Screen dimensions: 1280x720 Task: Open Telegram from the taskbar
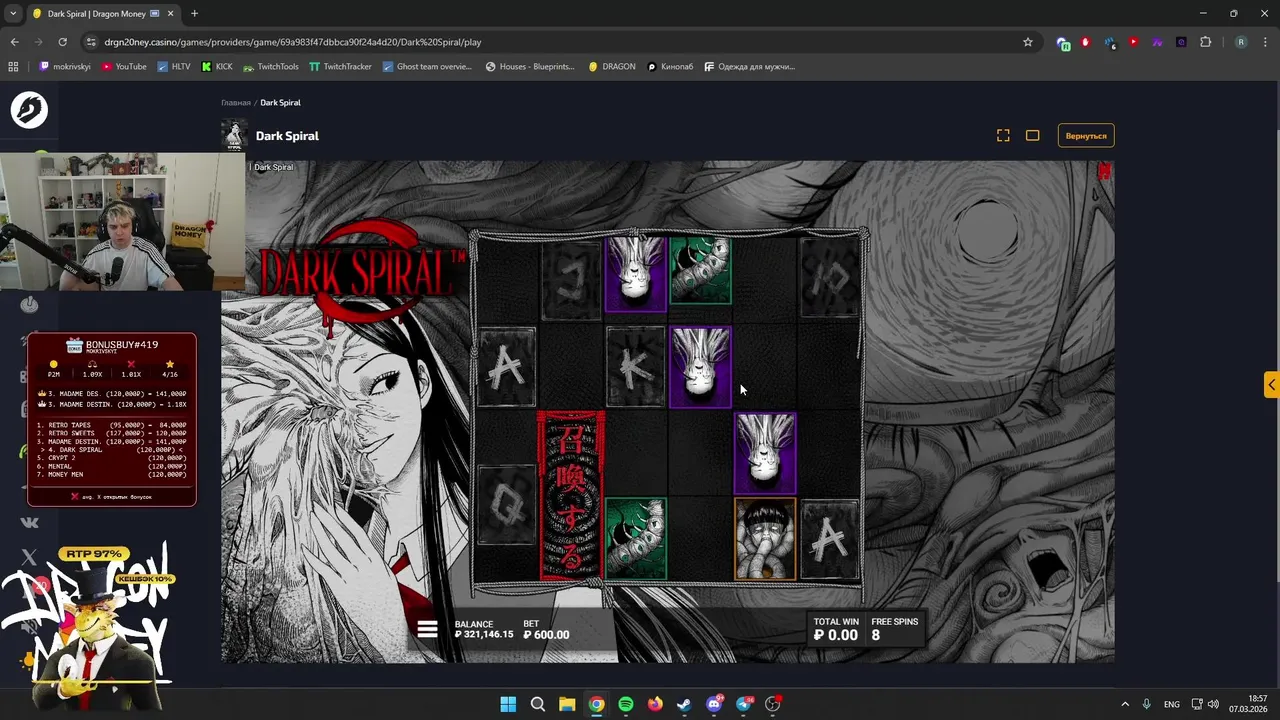(x=744, y=704)
